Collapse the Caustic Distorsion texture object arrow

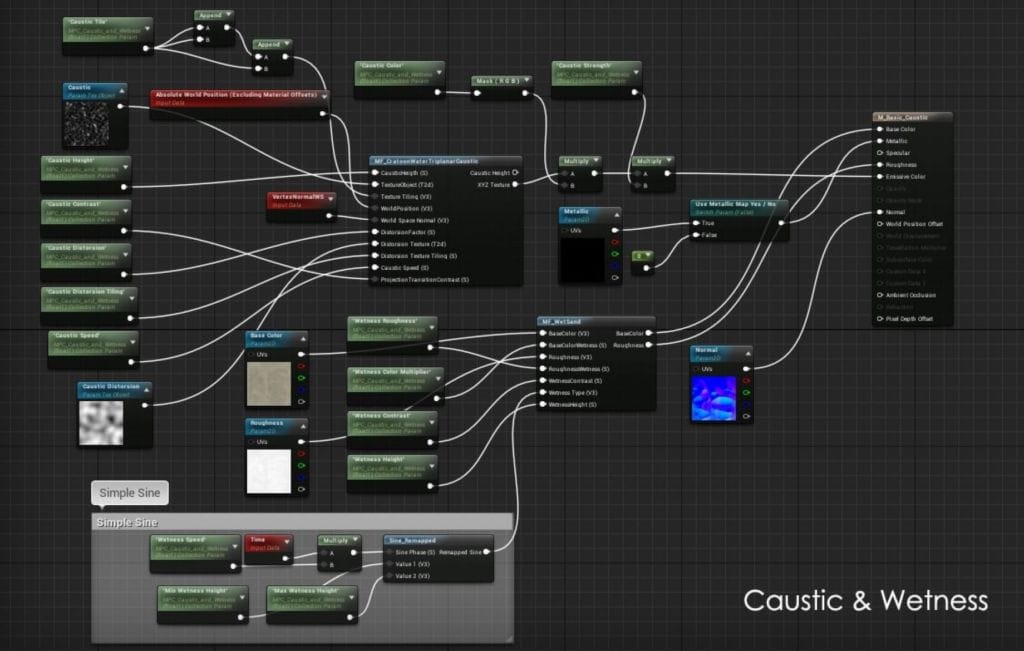(147, 390)
